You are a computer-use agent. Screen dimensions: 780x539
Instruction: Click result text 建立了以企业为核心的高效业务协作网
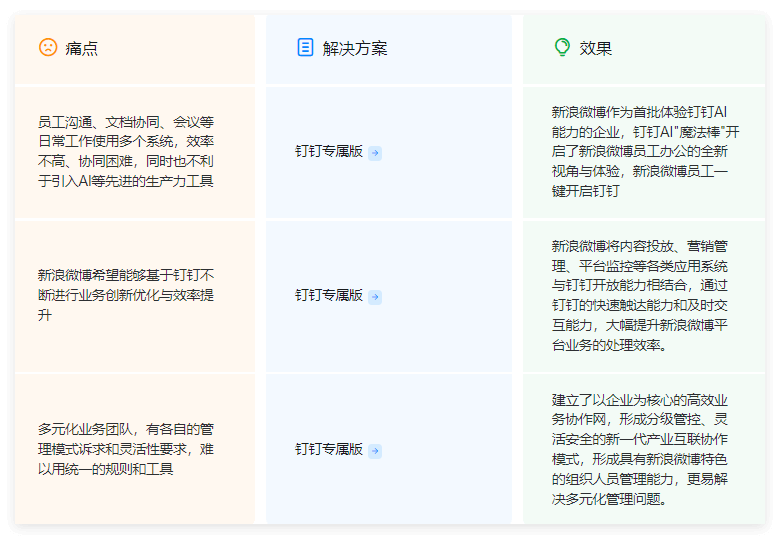point(640,449)
